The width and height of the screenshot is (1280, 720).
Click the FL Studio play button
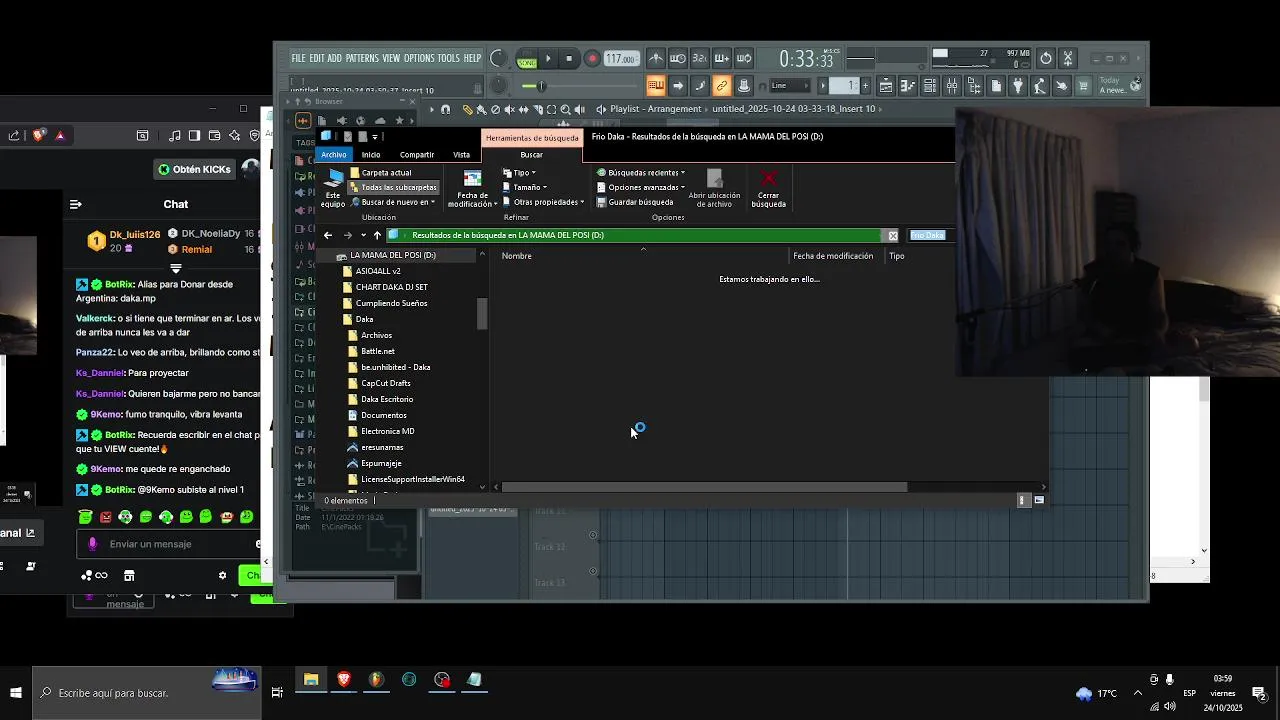tap(549, 58)
